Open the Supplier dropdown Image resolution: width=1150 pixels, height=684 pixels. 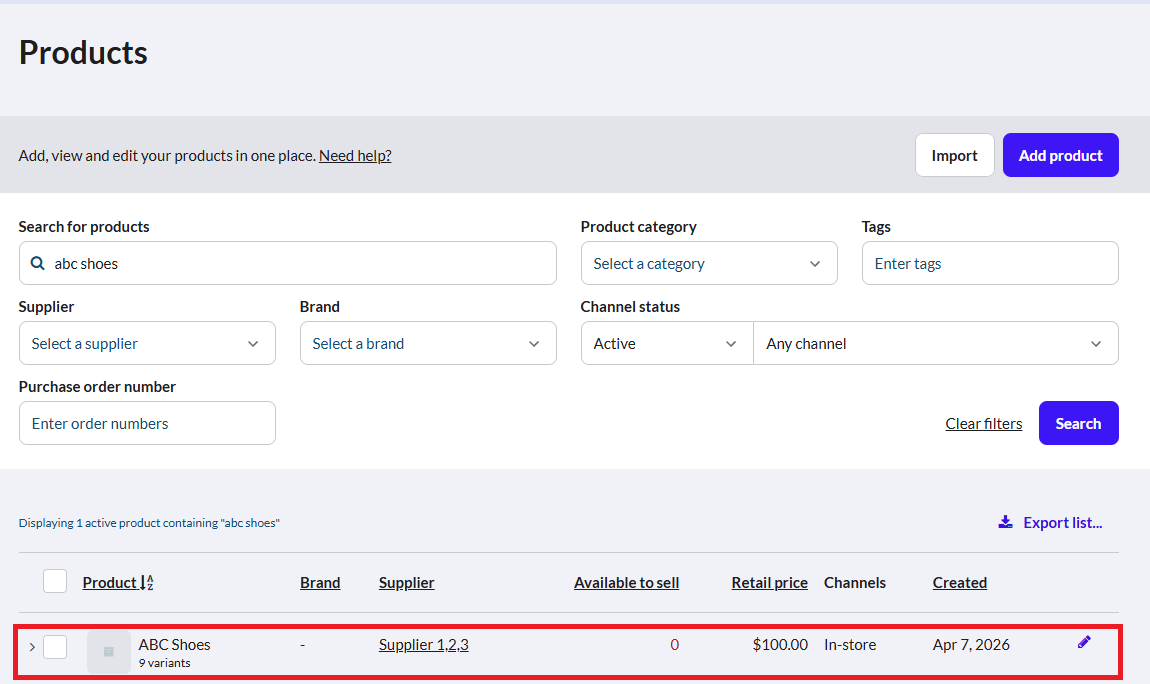147,343
